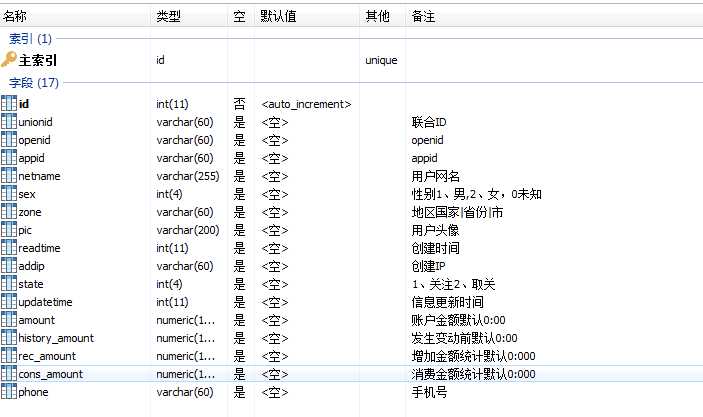Select the phone field name

[33, 392]
